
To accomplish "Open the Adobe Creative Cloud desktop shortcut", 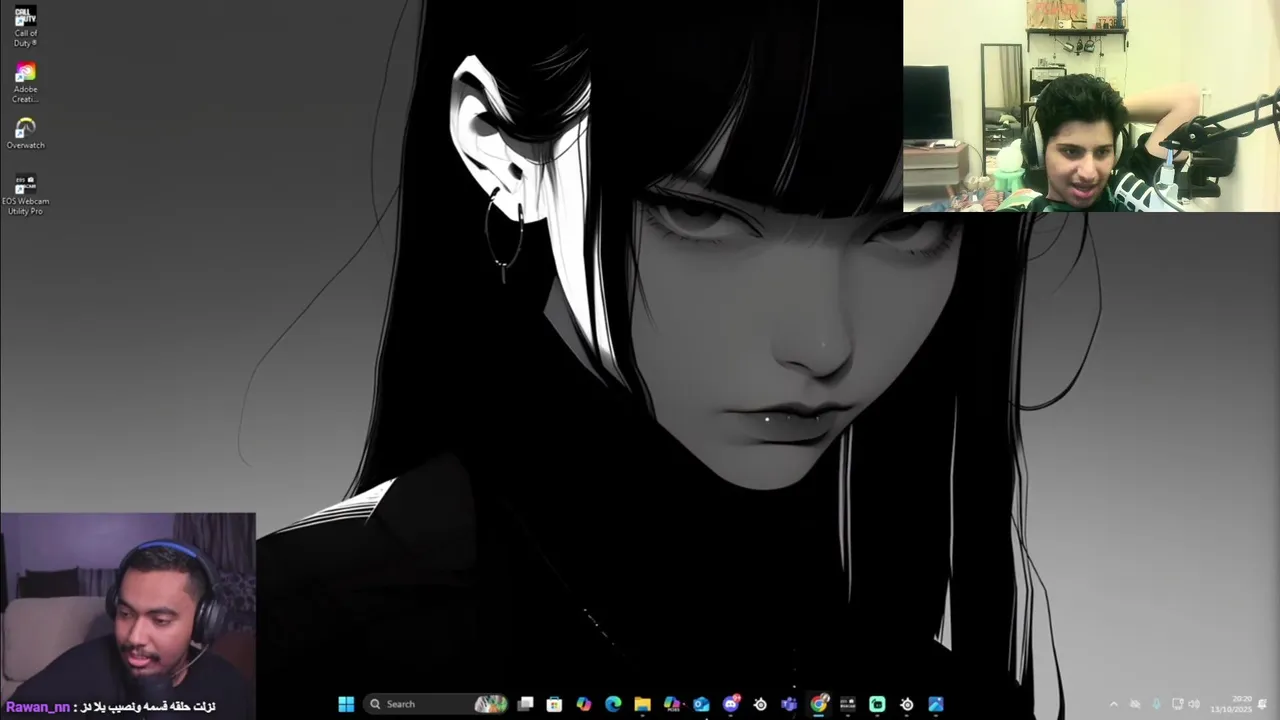I will click(x=25, y=83).
